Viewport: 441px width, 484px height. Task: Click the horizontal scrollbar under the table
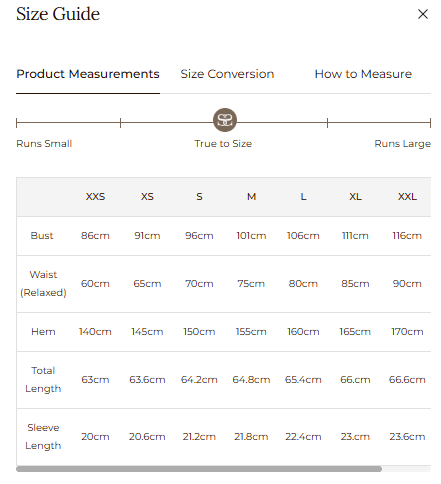(x=199, y=469)
